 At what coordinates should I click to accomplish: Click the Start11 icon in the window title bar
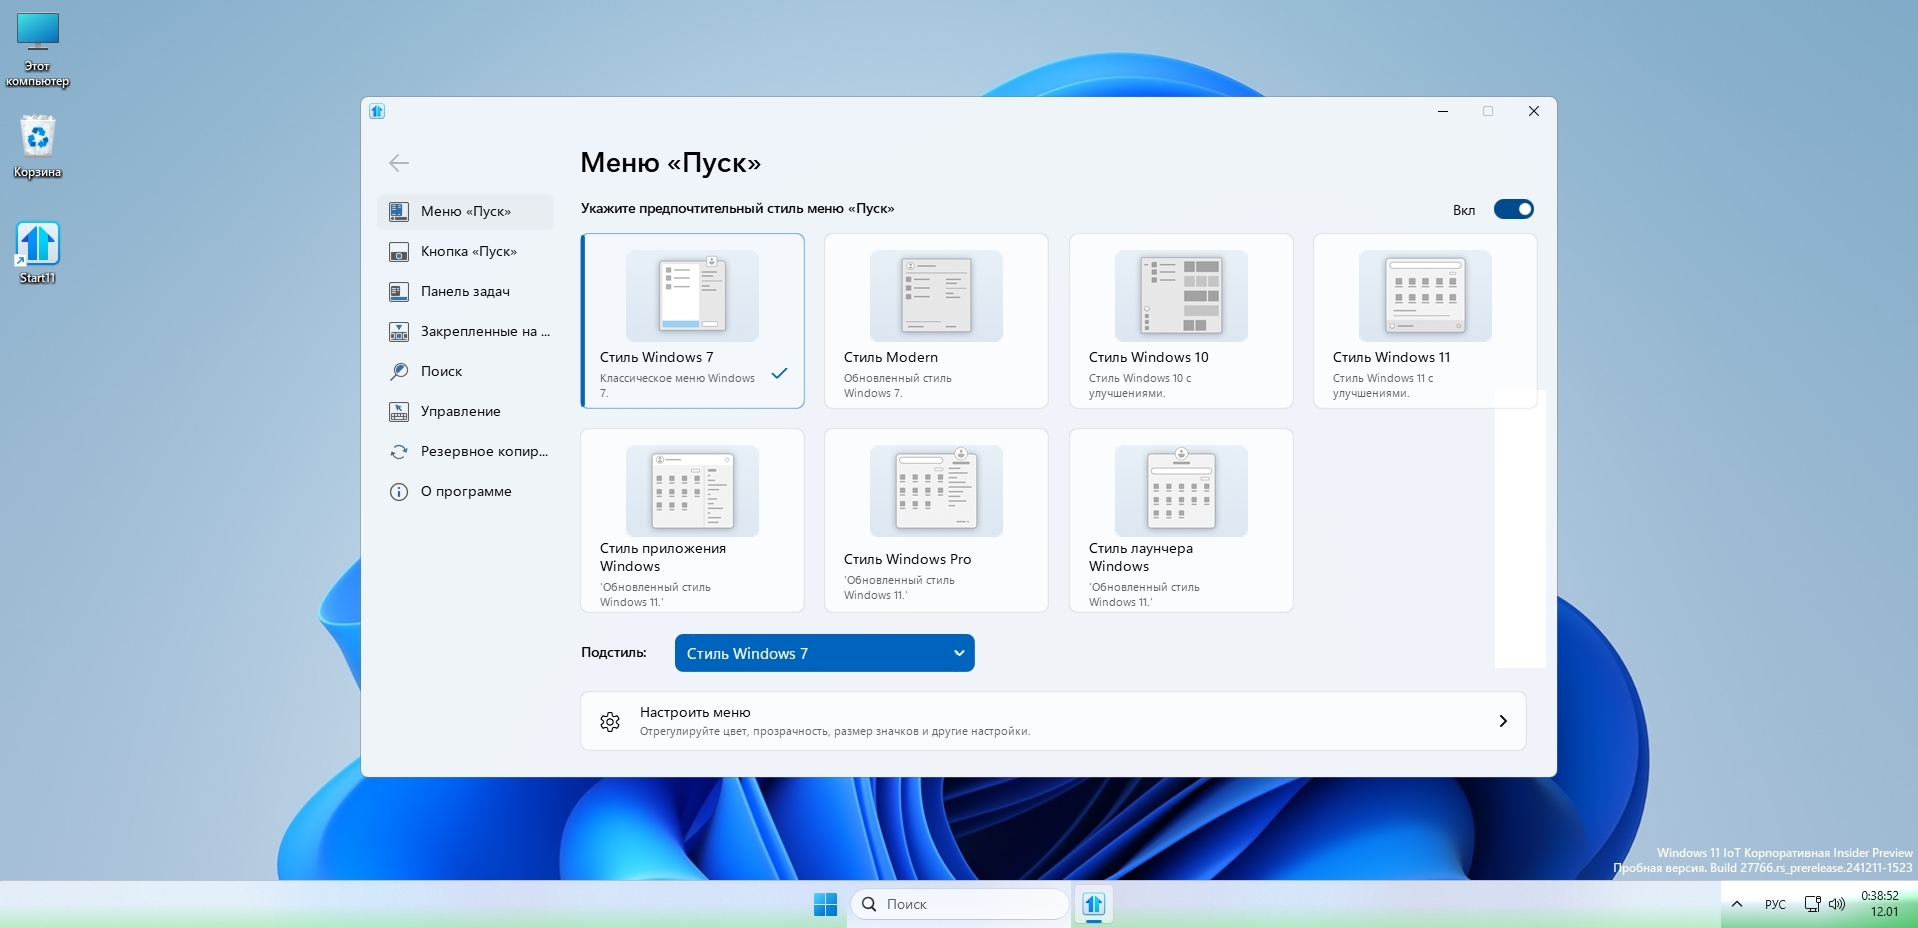click(377, 111)
